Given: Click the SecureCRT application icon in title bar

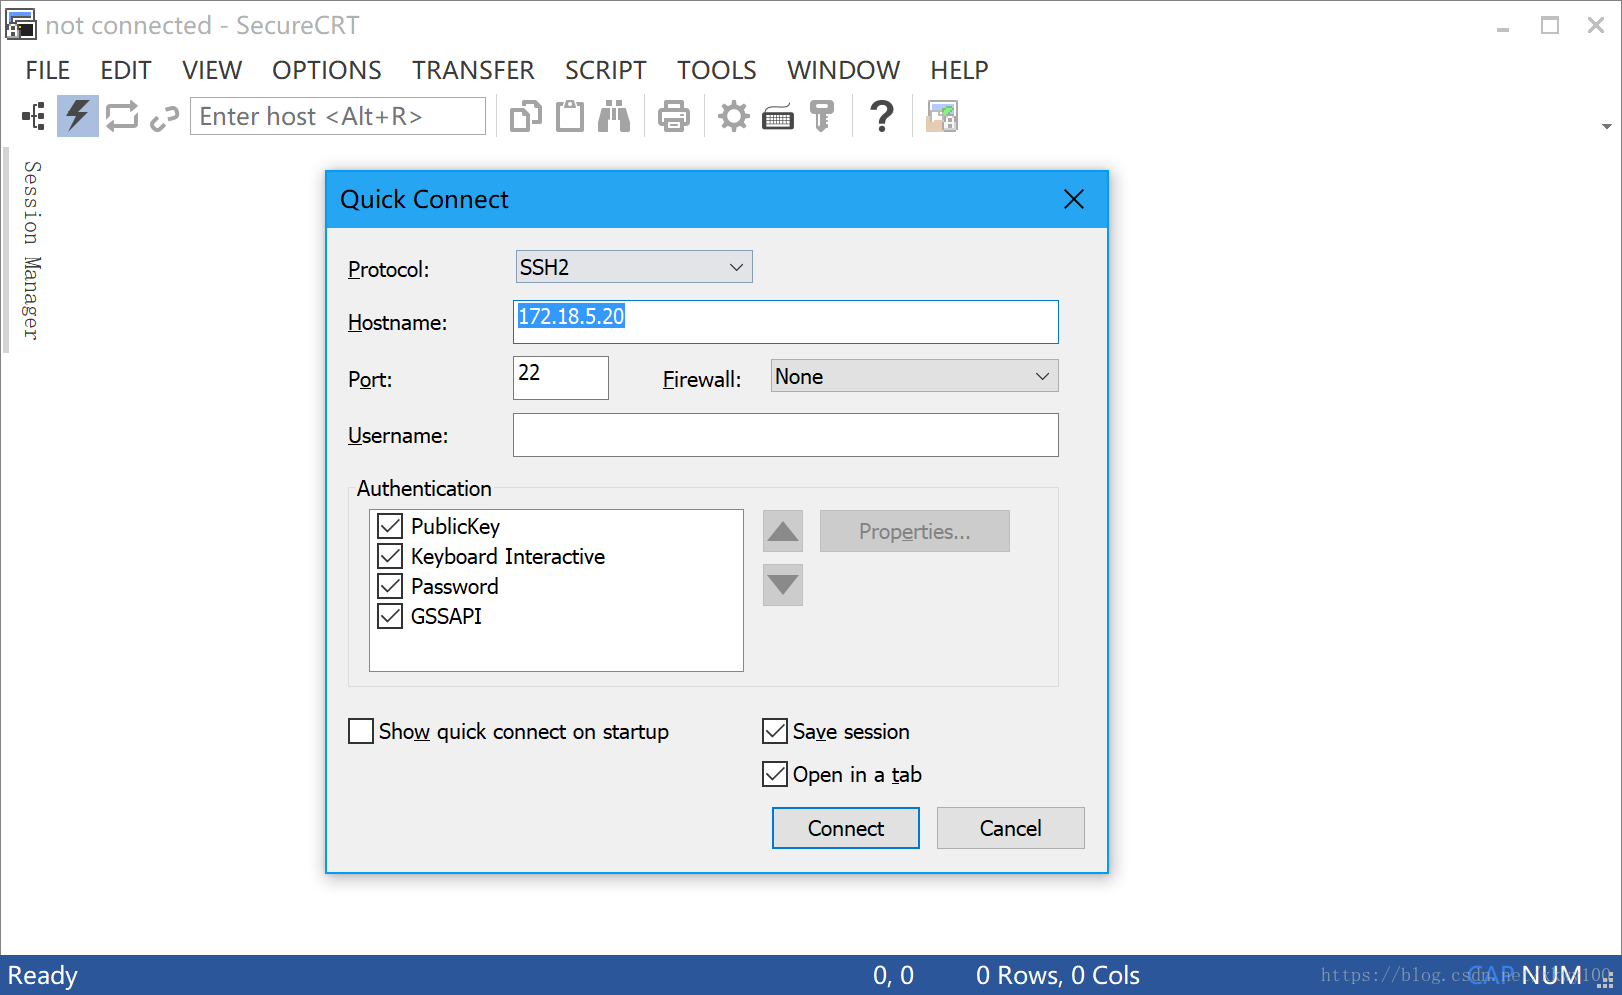Looking at the screenshot, I should (21, 24).
